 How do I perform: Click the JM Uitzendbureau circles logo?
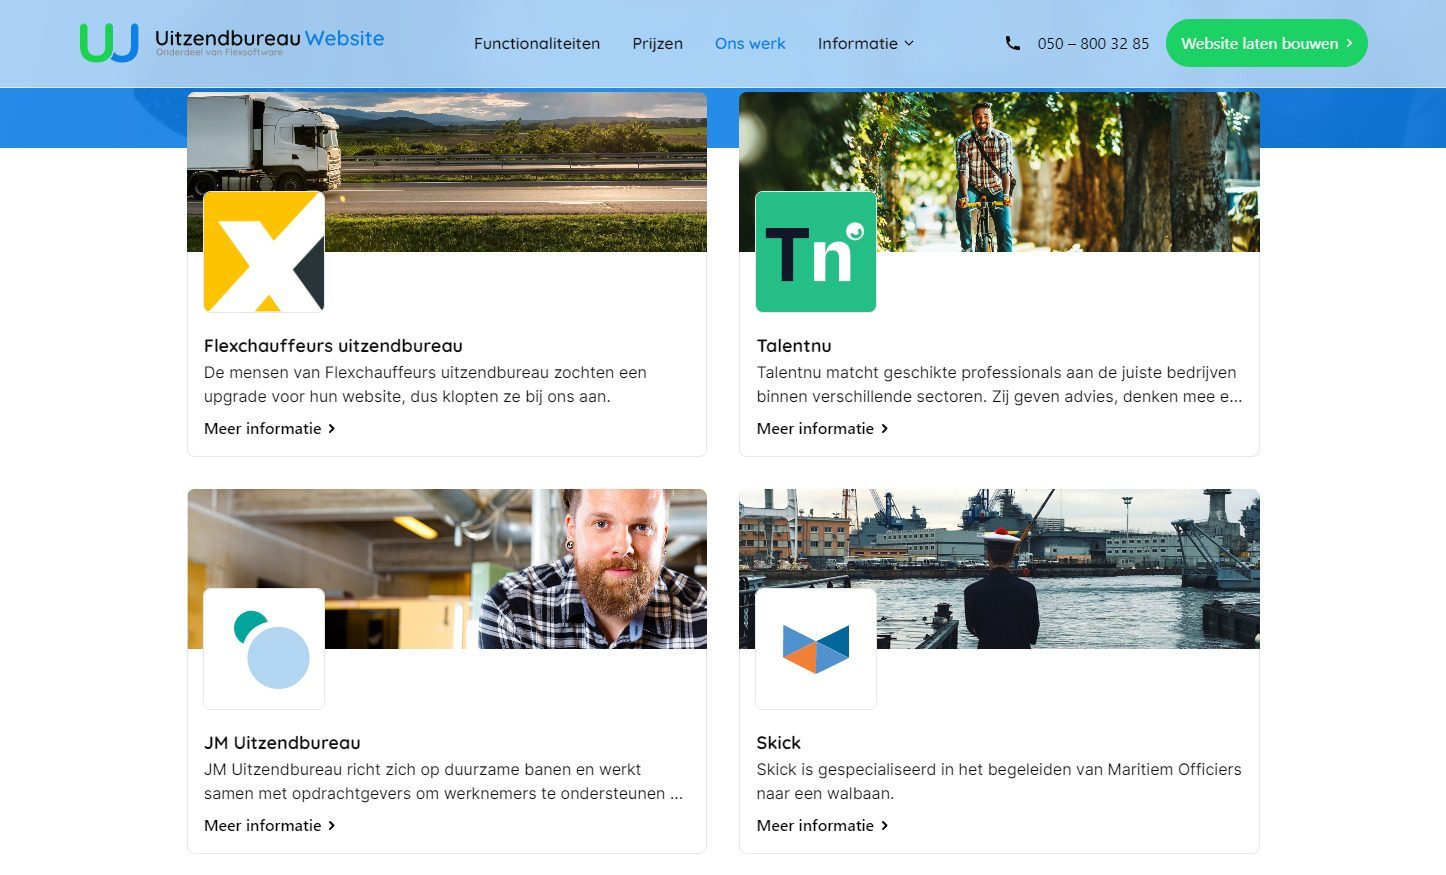(264, 649)
